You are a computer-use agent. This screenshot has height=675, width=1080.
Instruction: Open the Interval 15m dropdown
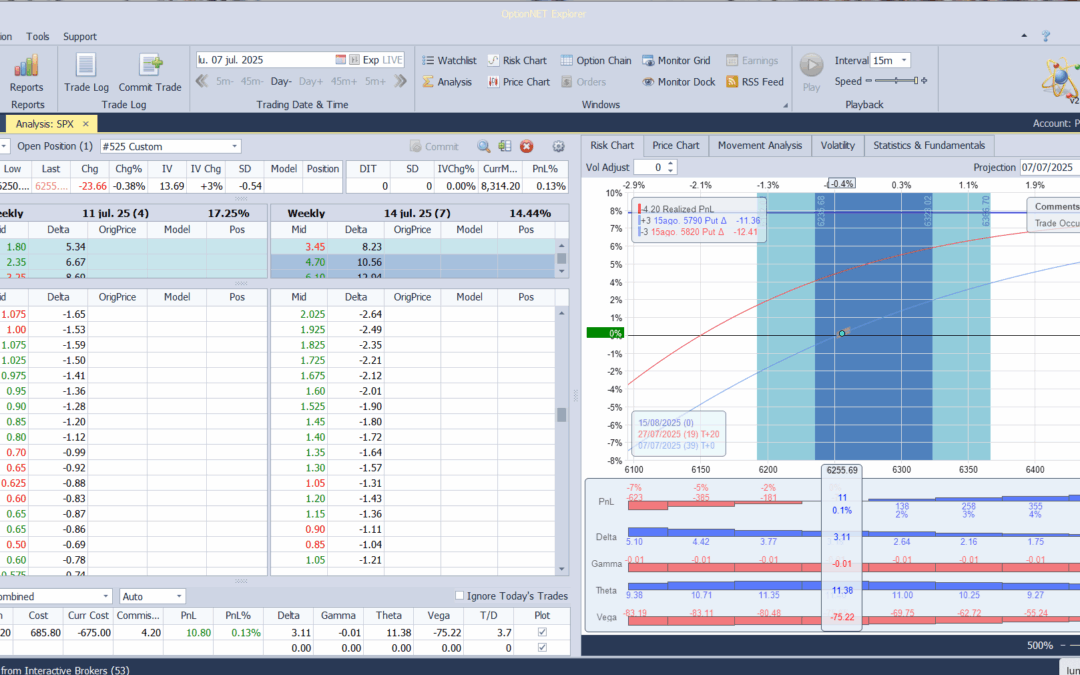pyautogui.click(x=904, y=61)
